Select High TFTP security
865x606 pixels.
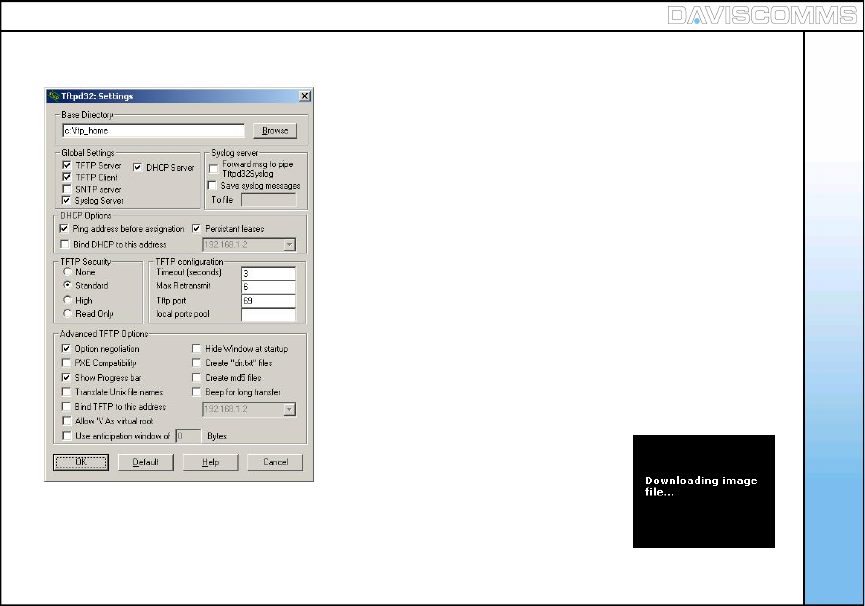click(x=67, y=299)
